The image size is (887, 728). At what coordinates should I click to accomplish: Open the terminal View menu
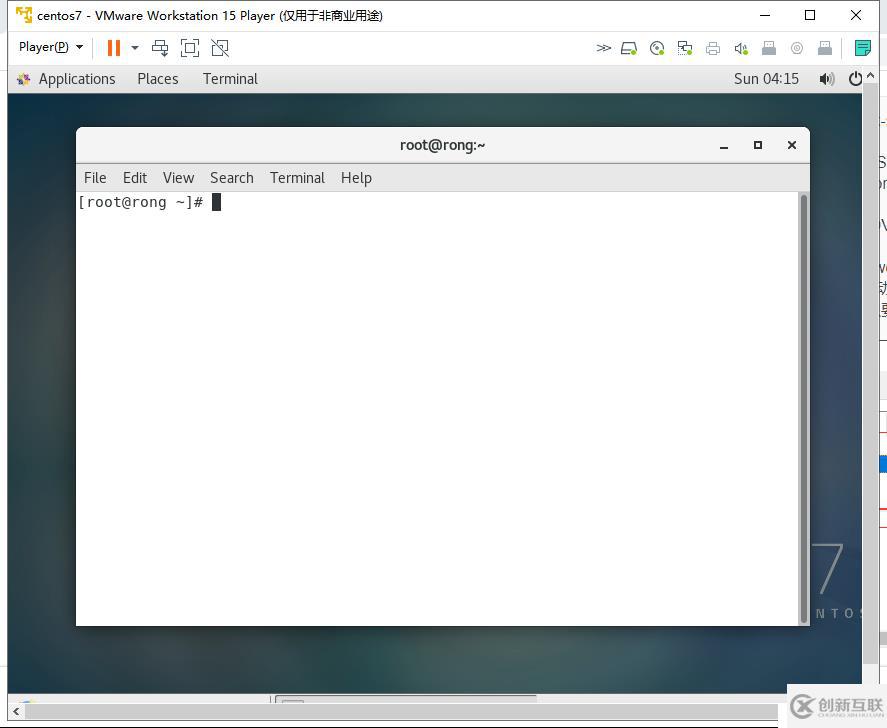click(x=178, y=178)
